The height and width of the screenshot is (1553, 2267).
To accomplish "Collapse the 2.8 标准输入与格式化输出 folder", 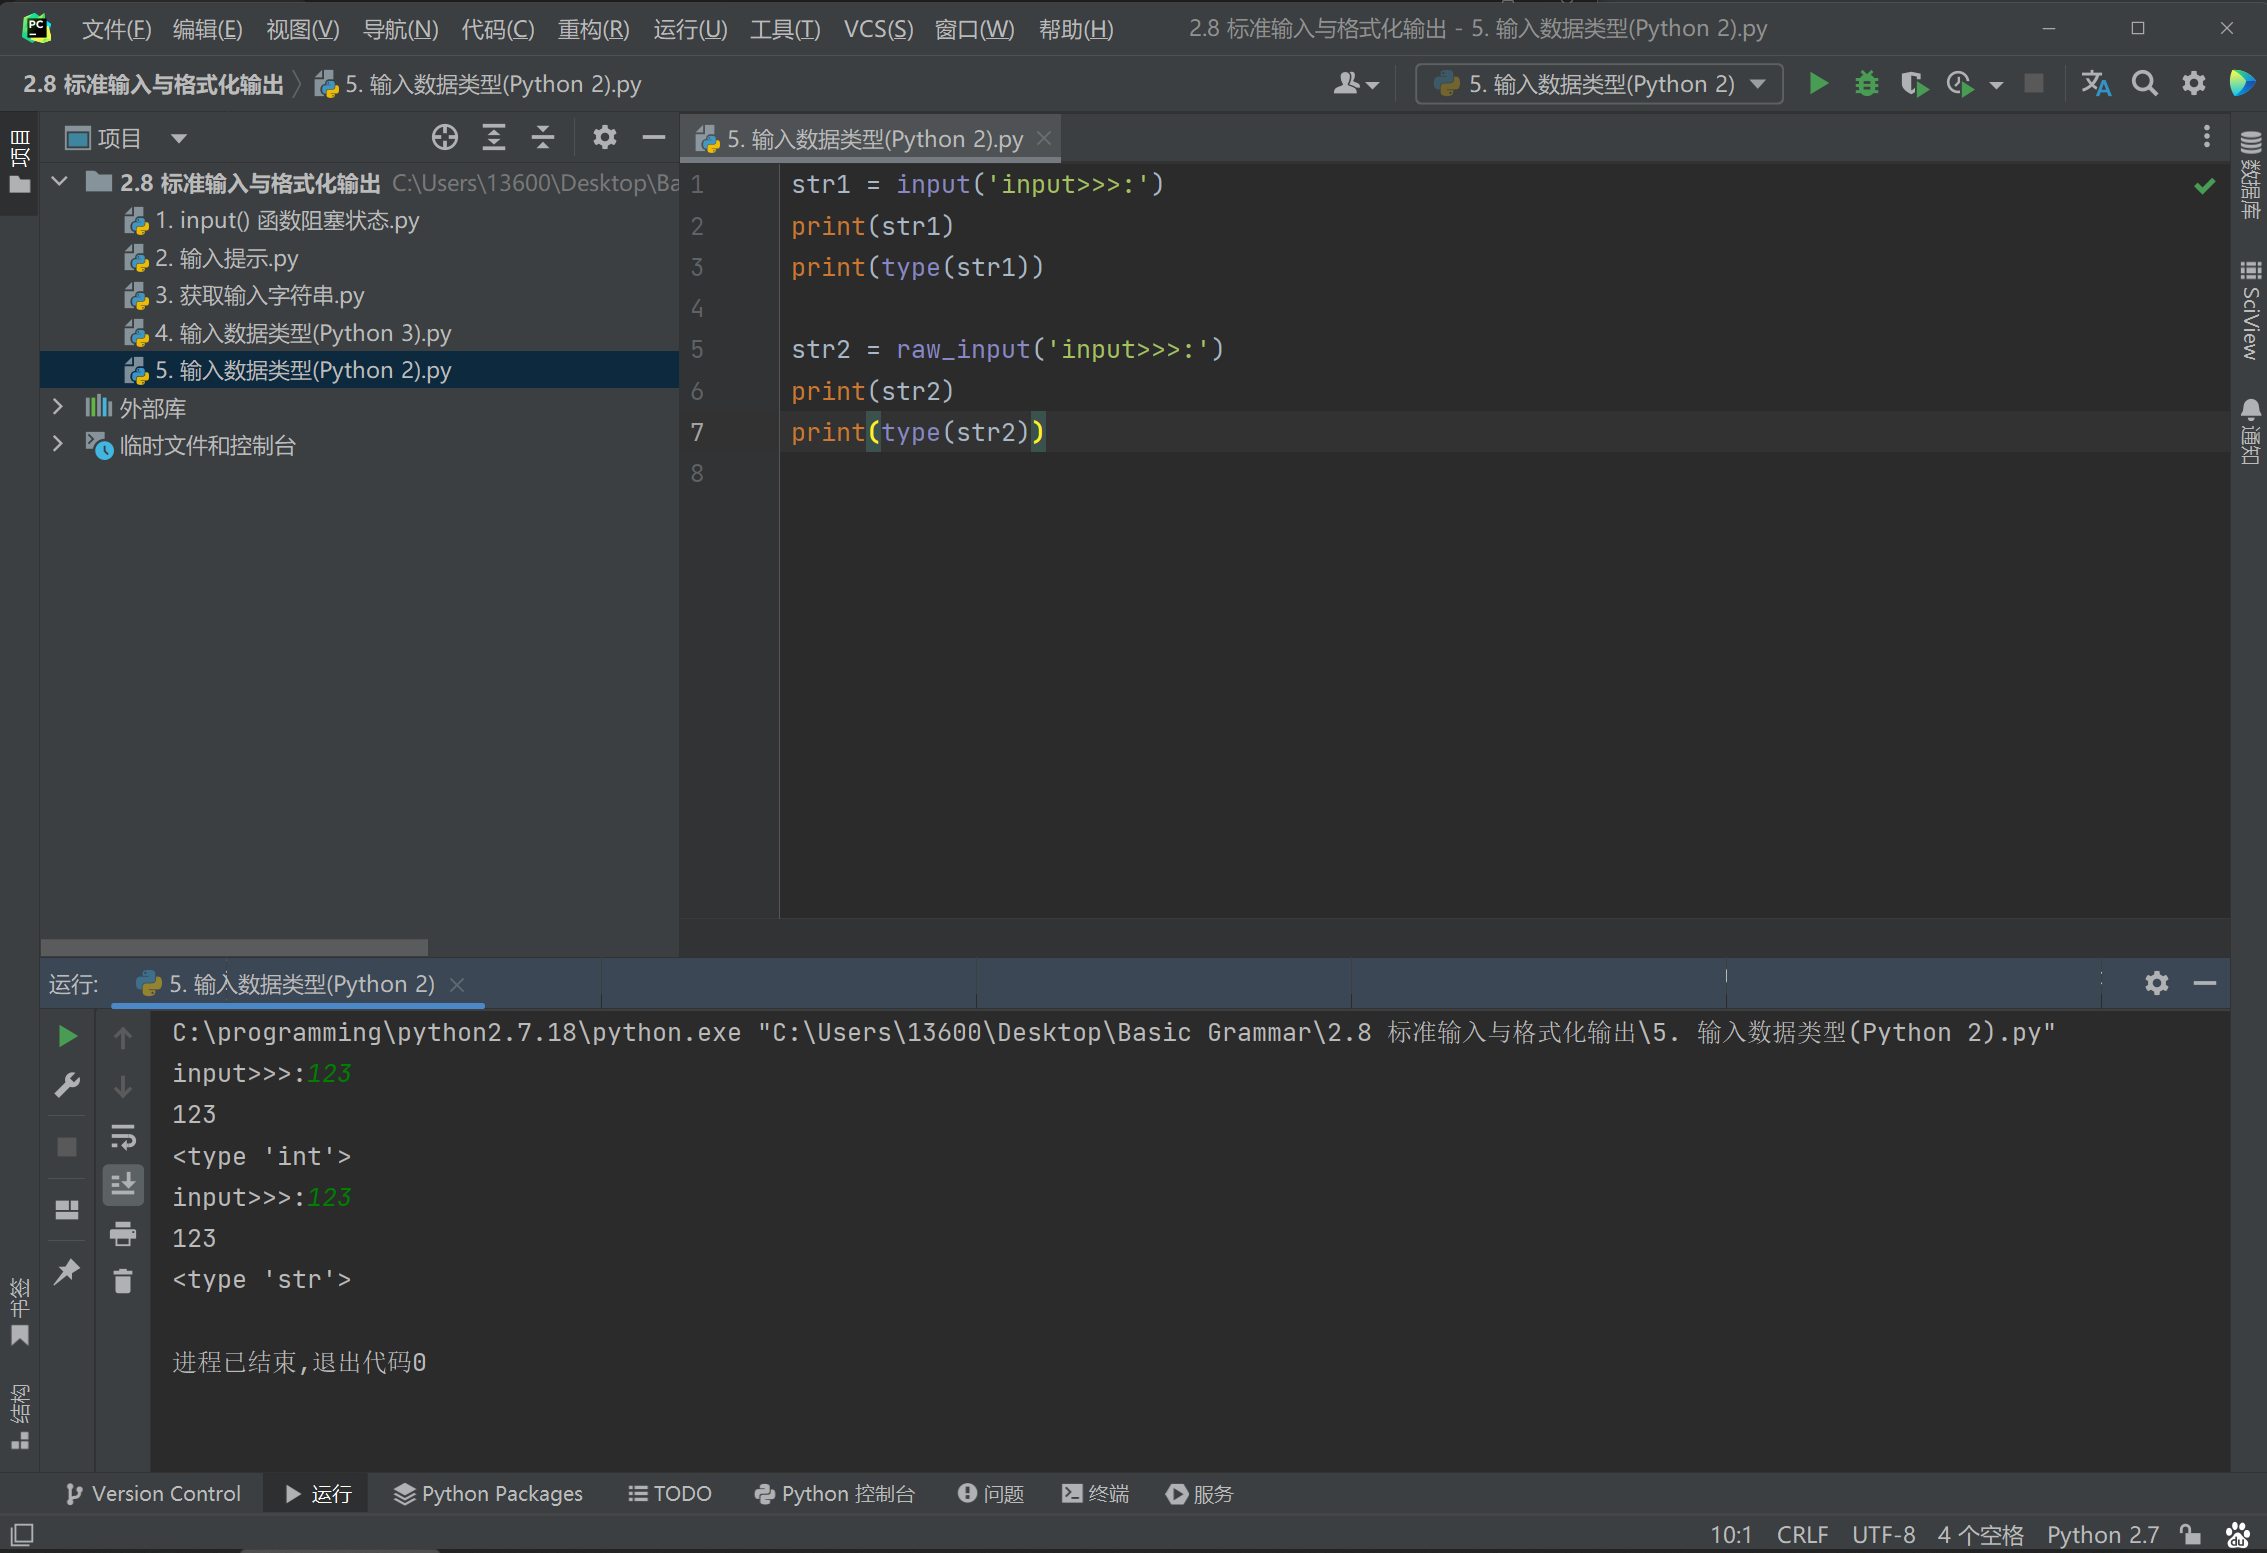I will click(x=59, y=182).
